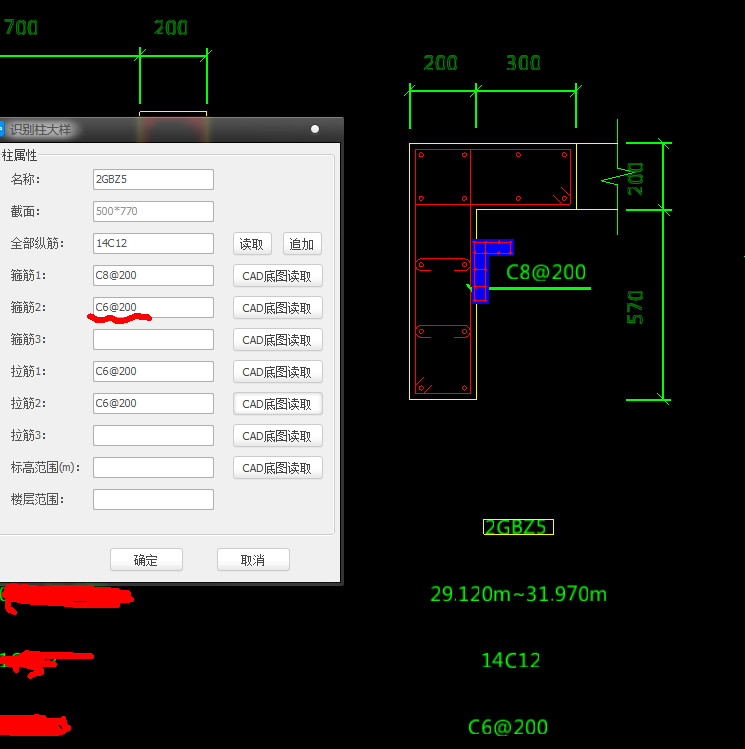Click the 全部纵筋 field with 14C12
745x749 pixels.
pyautogui.click(x=153, y=244)
